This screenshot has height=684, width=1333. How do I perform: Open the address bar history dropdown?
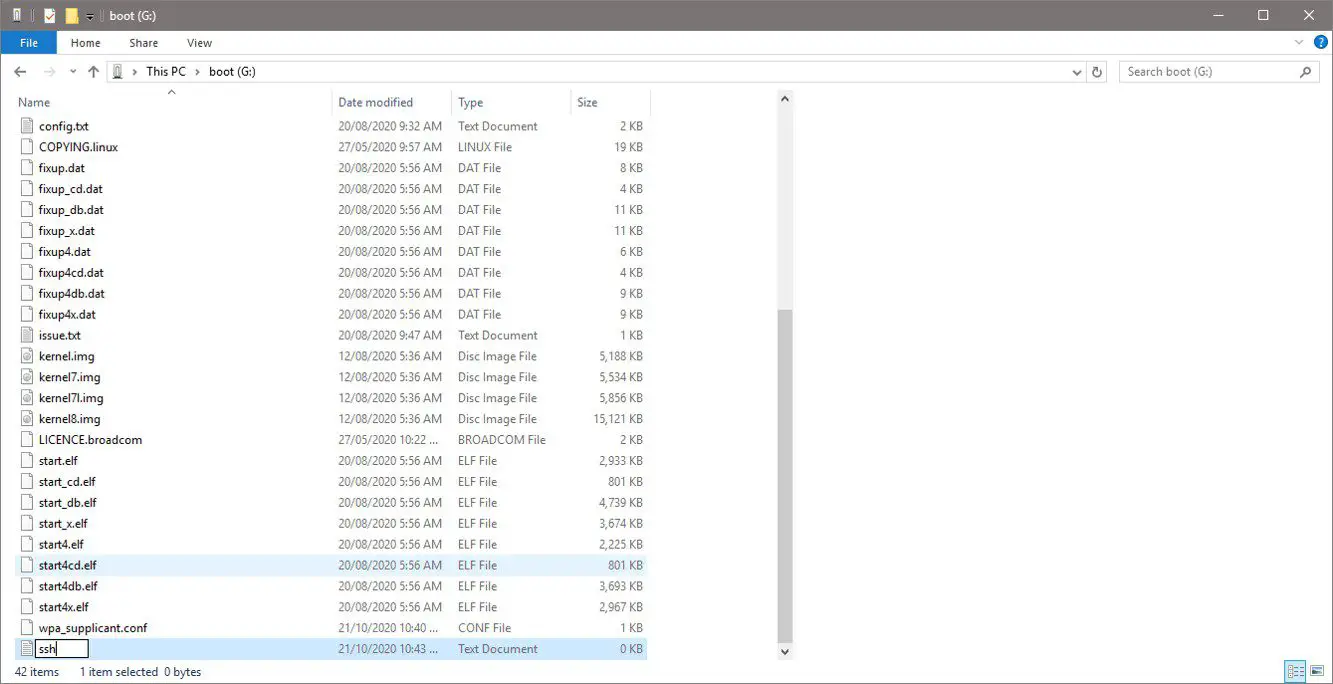(1077, 72)
